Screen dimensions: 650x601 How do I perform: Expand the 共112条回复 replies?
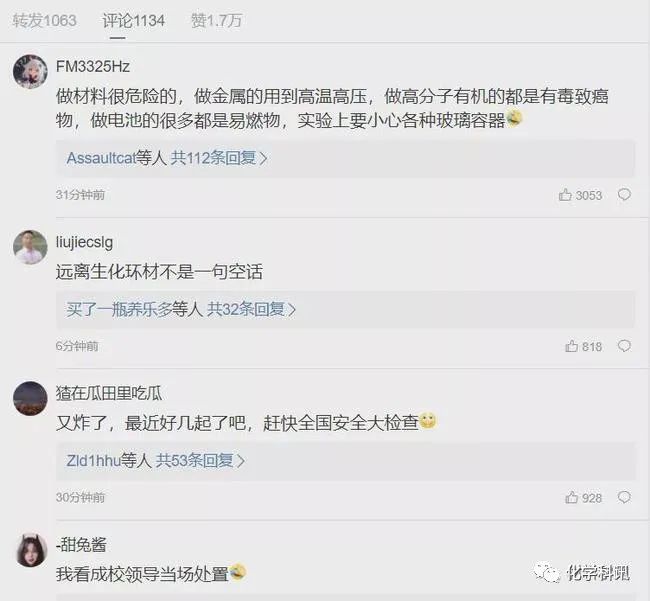click(219, 158)
